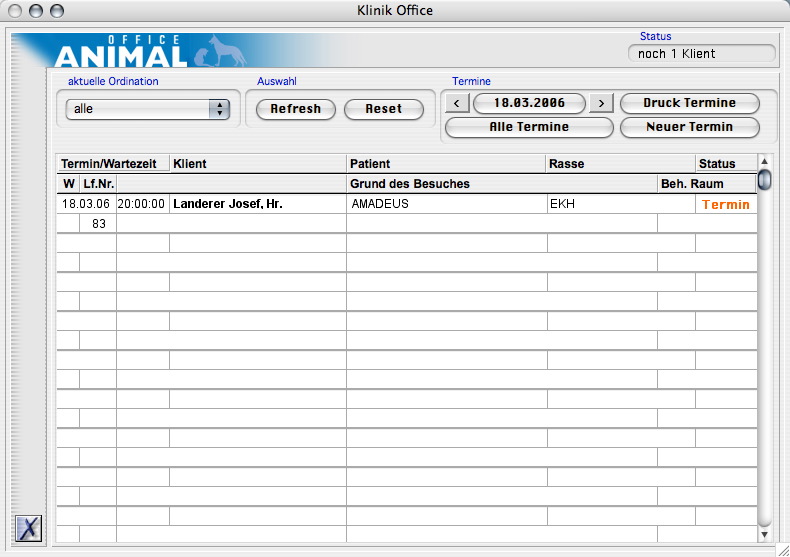Click the orange Termin status
This screenshot has width=790, height=557.
point(725,204)
